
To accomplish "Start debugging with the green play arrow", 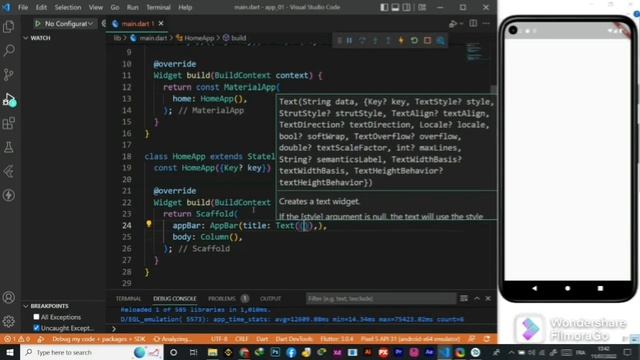I will coord(38,24).
